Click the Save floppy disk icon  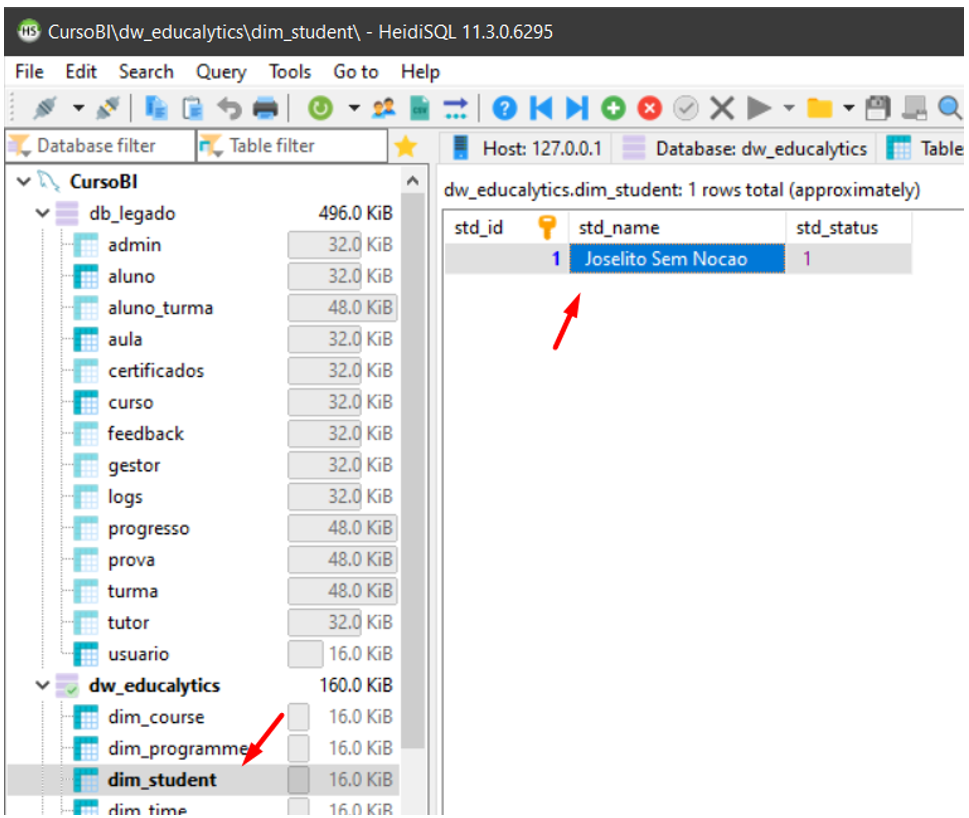click(x=878, y=108)
